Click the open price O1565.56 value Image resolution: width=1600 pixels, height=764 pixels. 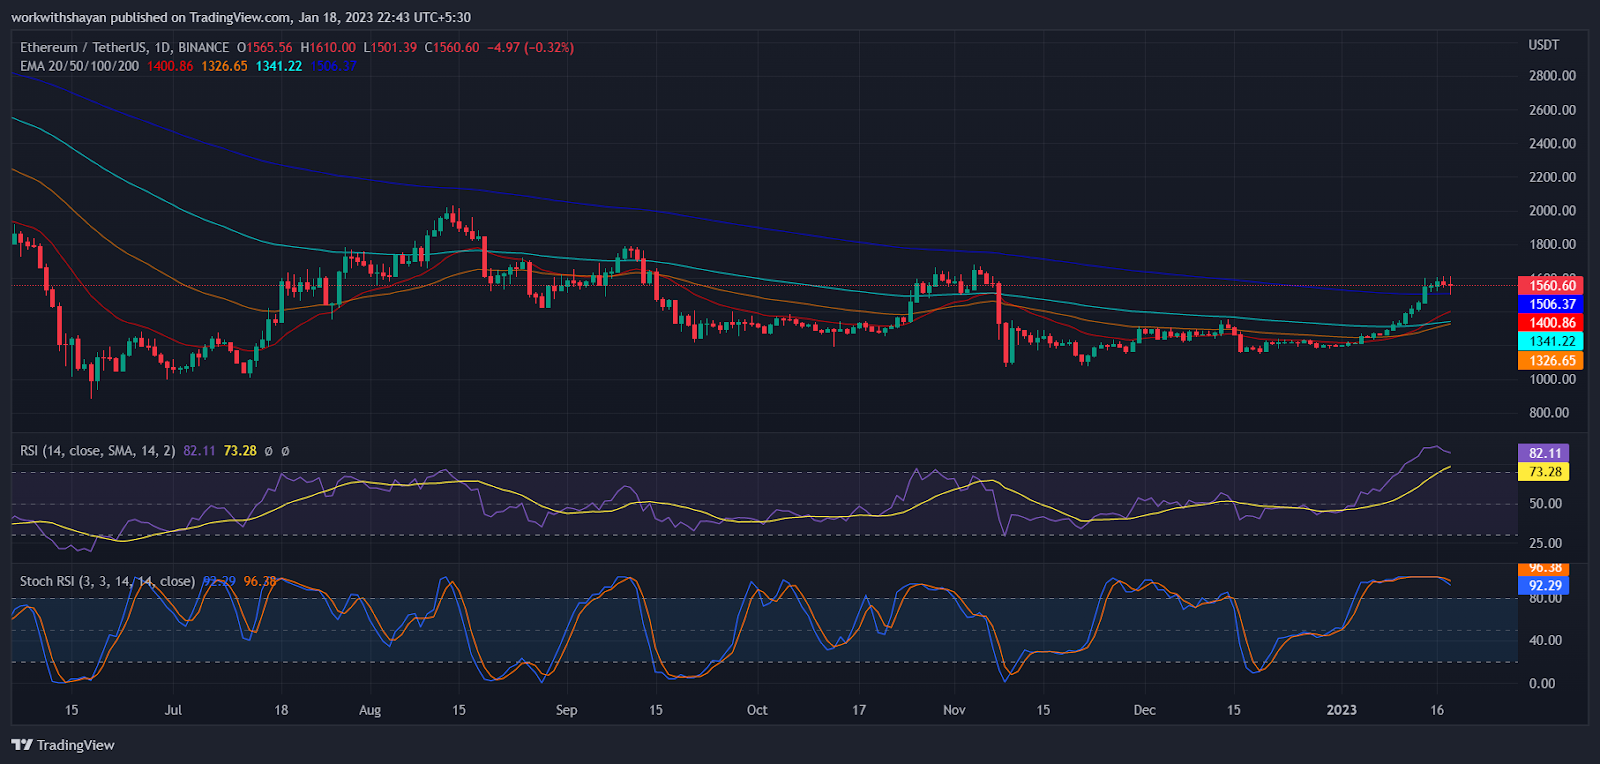(x=265, y=48)
